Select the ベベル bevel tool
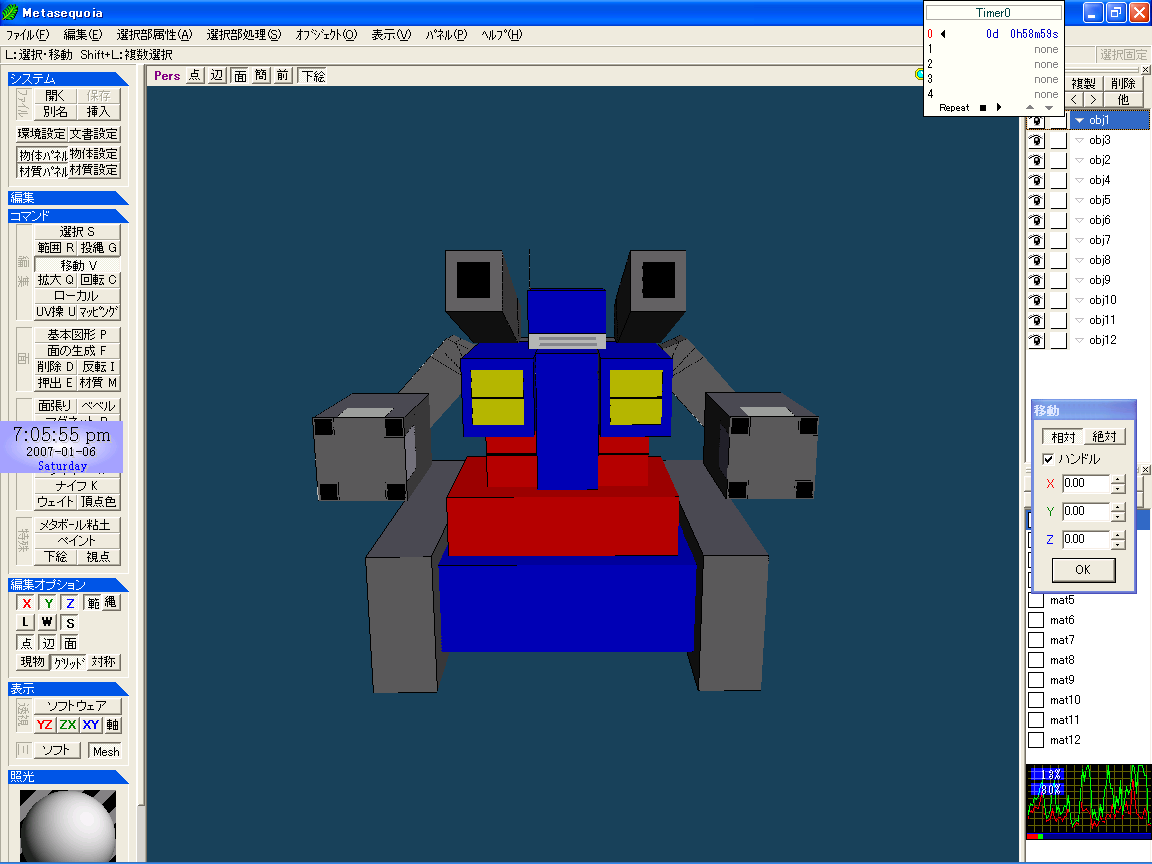 click(x=98, y=406)
